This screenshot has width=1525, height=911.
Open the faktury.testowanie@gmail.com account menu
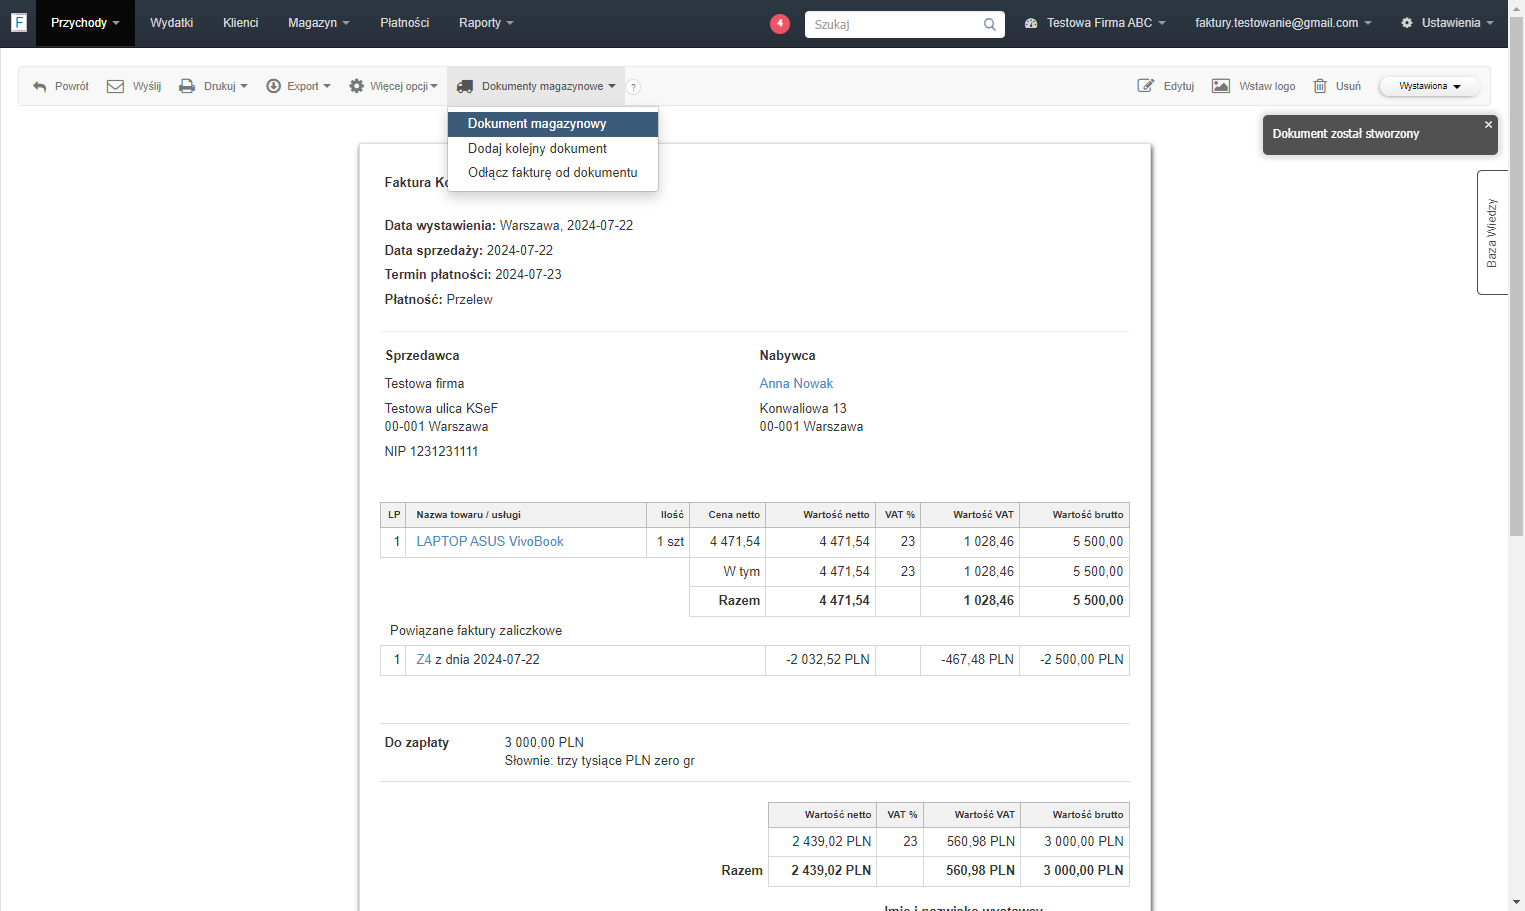coord(1283,23)
